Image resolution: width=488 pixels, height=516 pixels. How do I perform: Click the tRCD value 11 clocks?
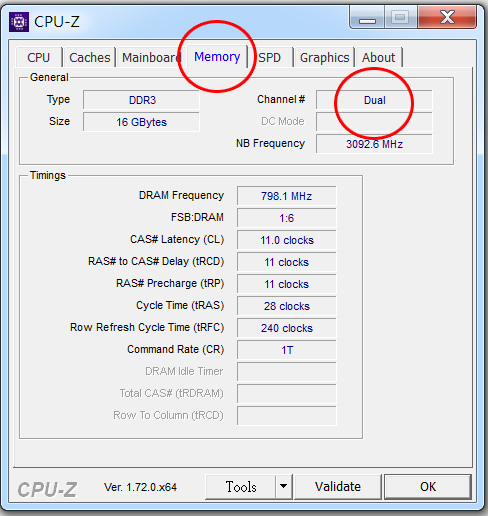pyautogui.click(x=287, y=262)
